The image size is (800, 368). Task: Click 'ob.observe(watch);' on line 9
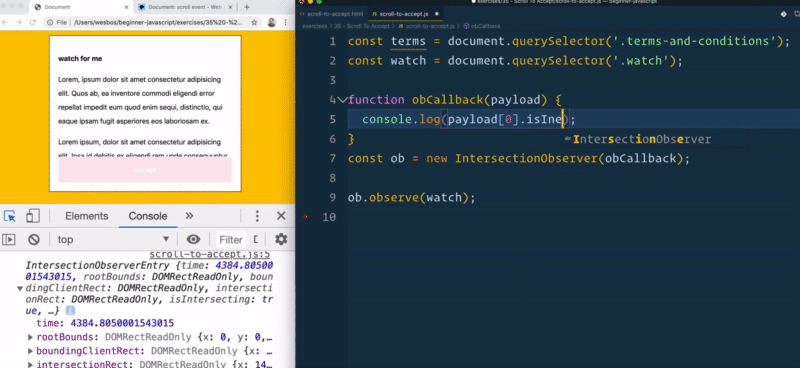click(412, 198)
